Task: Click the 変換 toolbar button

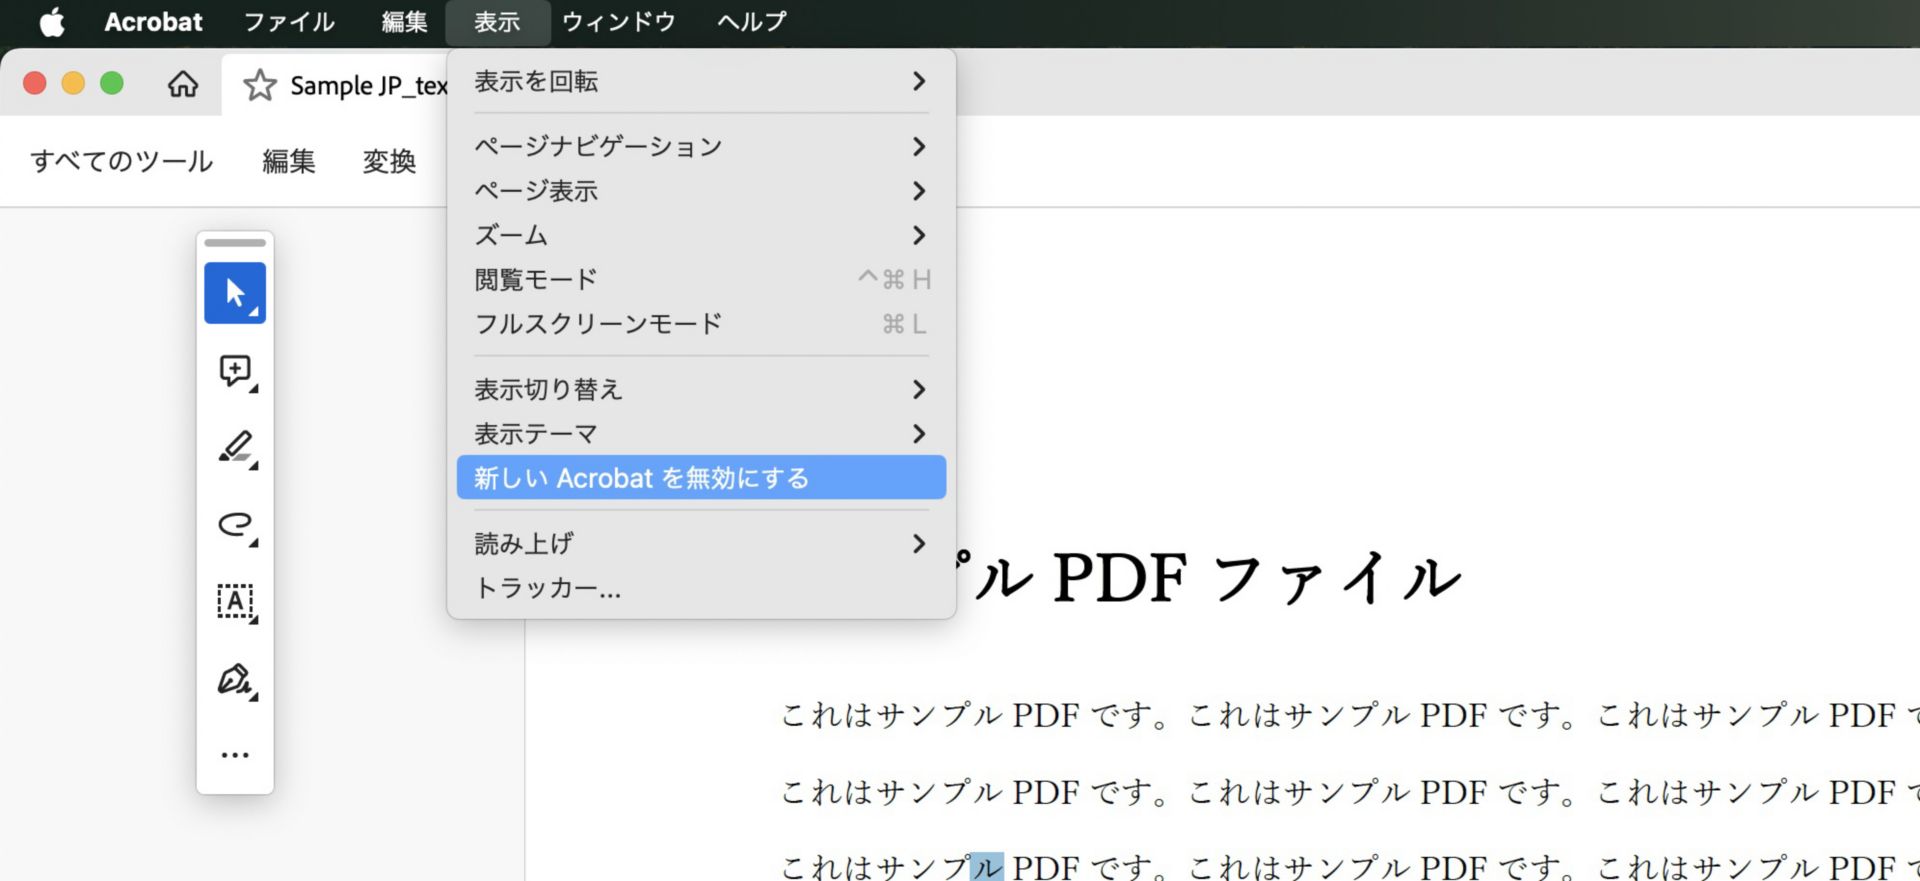Action: [389, 161]
